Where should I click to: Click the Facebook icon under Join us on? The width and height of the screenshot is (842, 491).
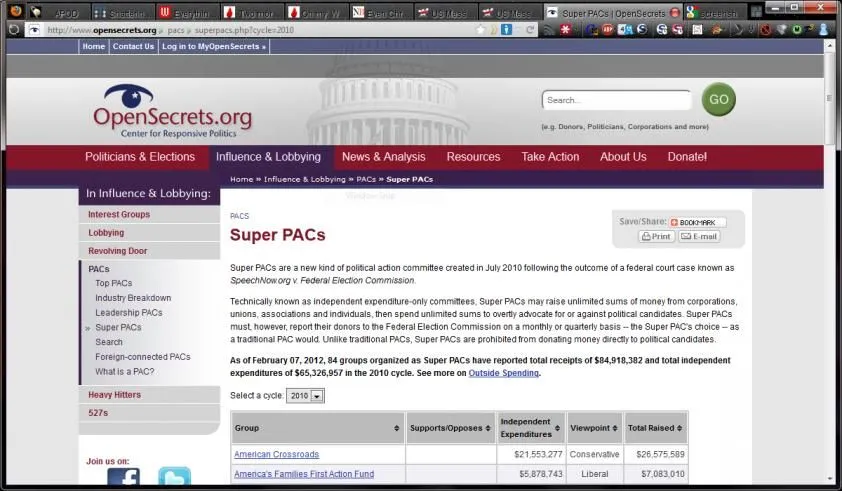pos(123,479)
